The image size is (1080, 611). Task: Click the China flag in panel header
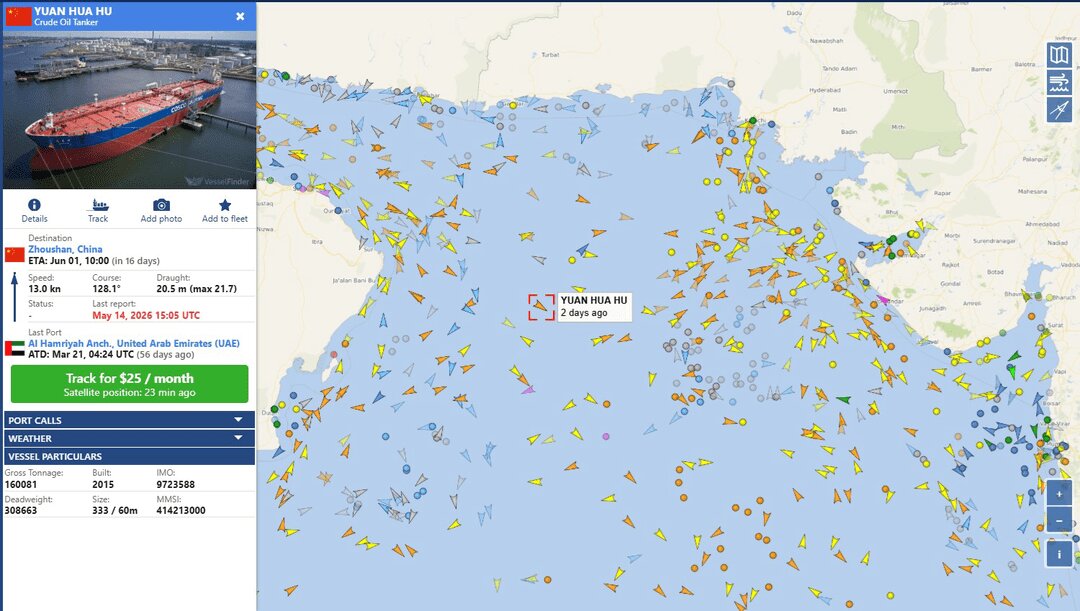coord(19,17)
